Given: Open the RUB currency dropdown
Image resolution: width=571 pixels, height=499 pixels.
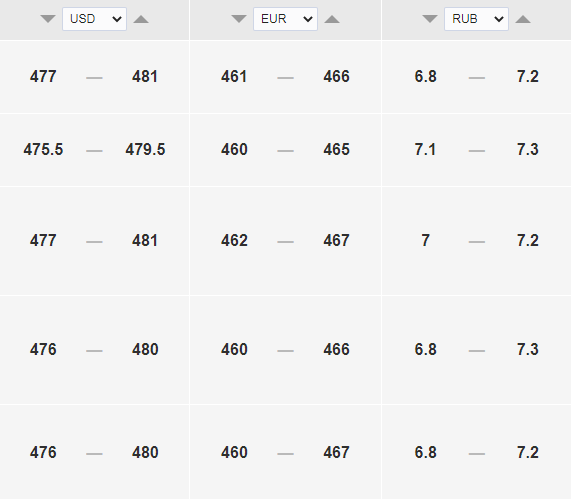Looking at the screenshot, I should click(x=476, y=19).
